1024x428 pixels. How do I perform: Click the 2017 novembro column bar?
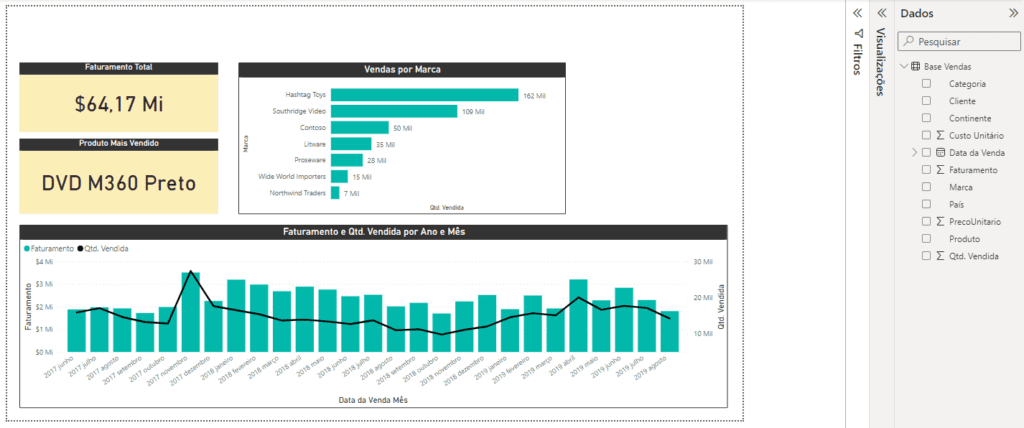[191, 312]
